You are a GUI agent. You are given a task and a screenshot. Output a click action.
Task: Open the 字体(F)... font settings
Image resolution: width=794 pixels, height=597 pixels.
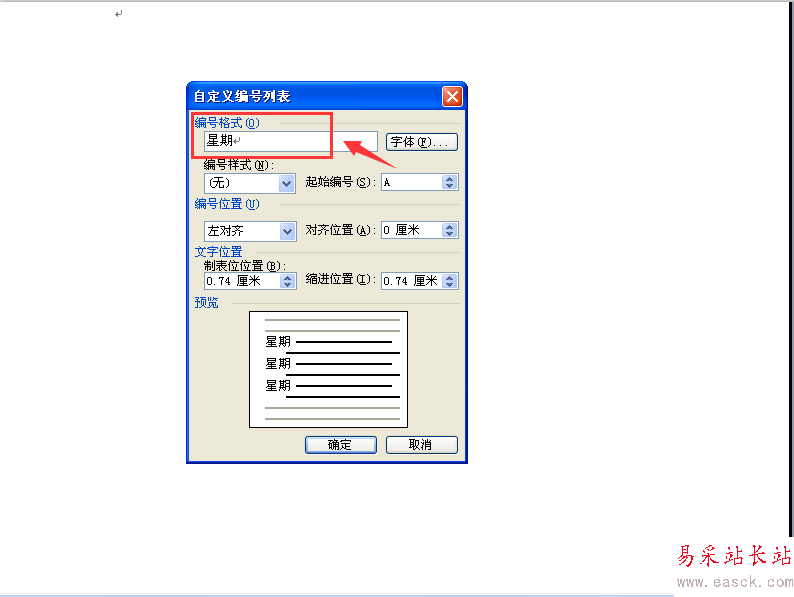(x=422, y=142)
